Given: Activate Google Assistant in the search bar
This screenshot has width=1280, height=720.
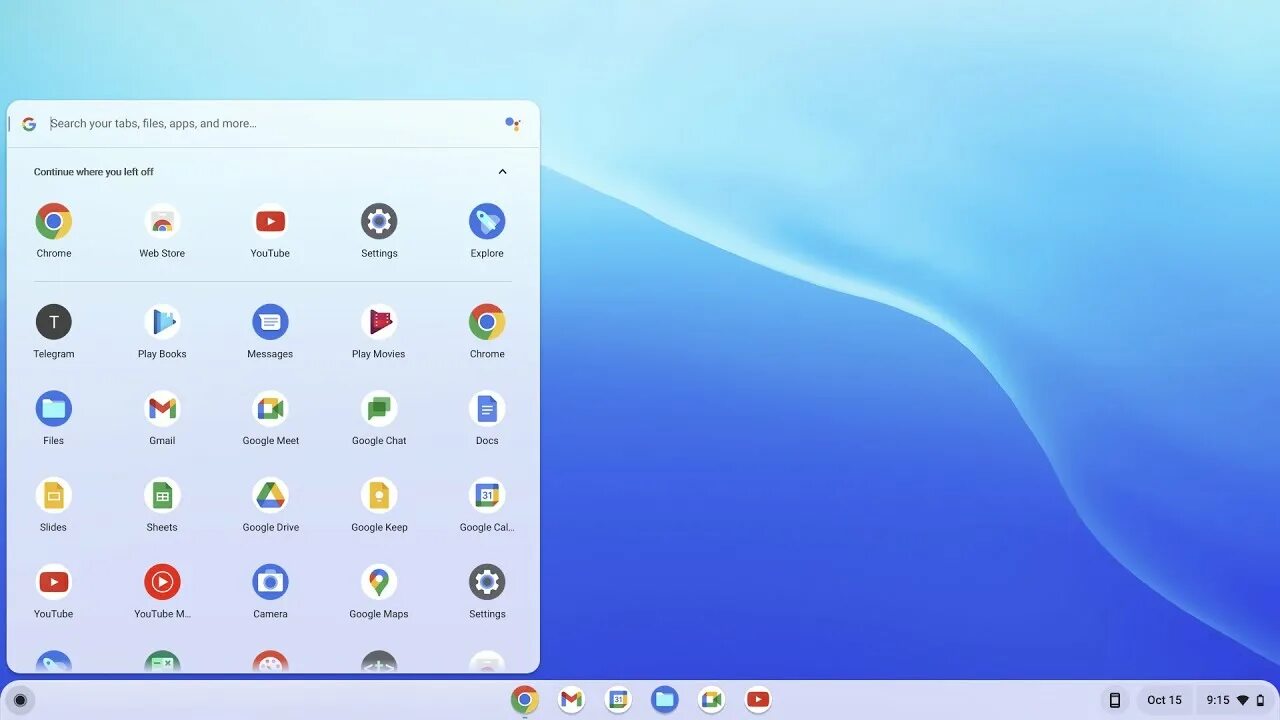Looking at the screenshot, I should pos(512,124).
